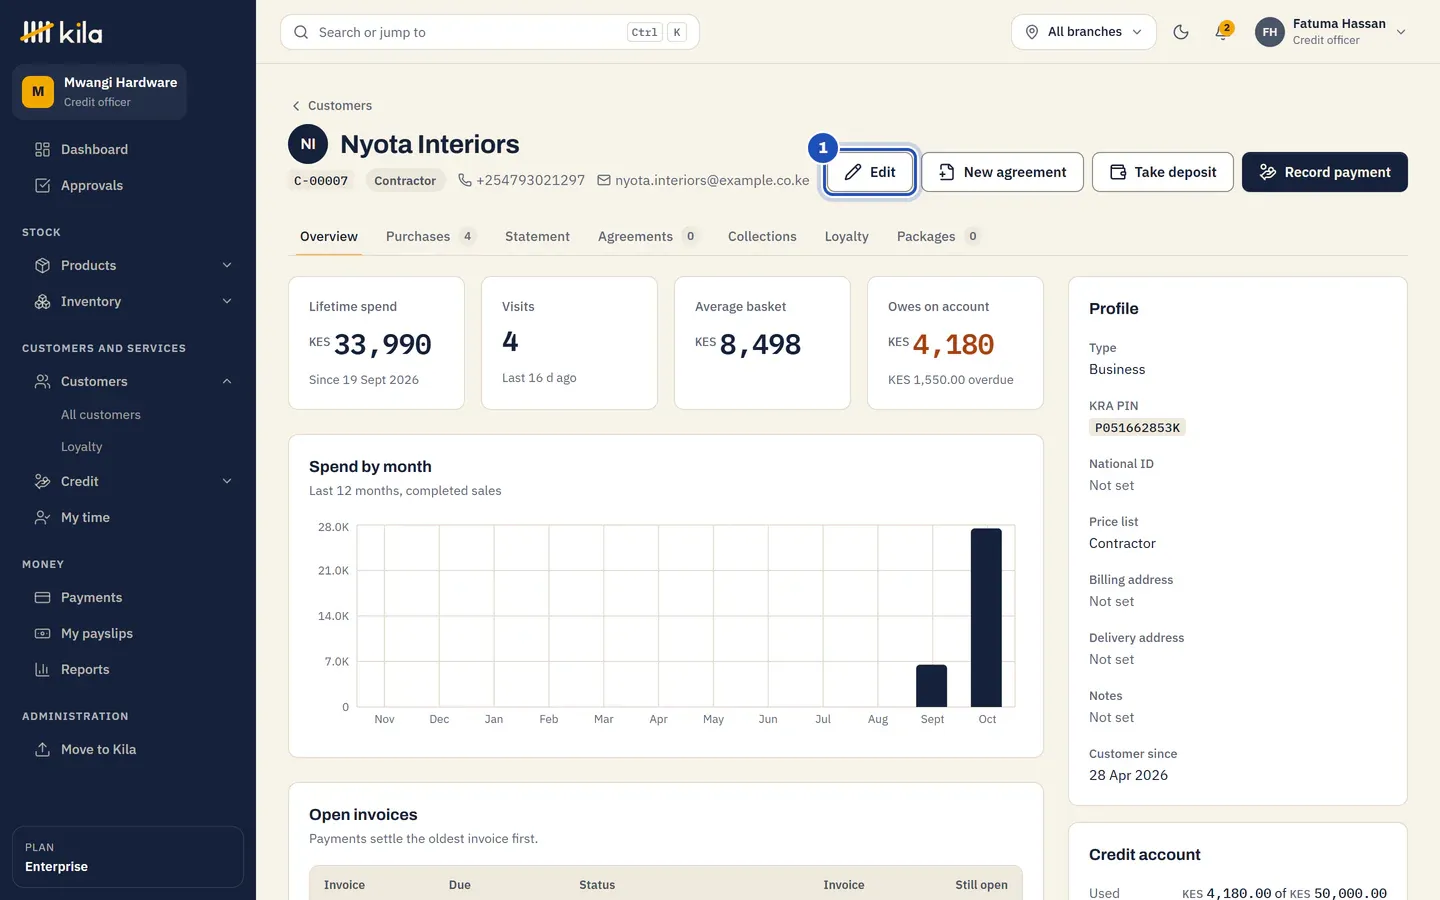This screenshot has height=900, width=1440.
Task: Click the back arrow beside Customers
Action: point(296,106)
